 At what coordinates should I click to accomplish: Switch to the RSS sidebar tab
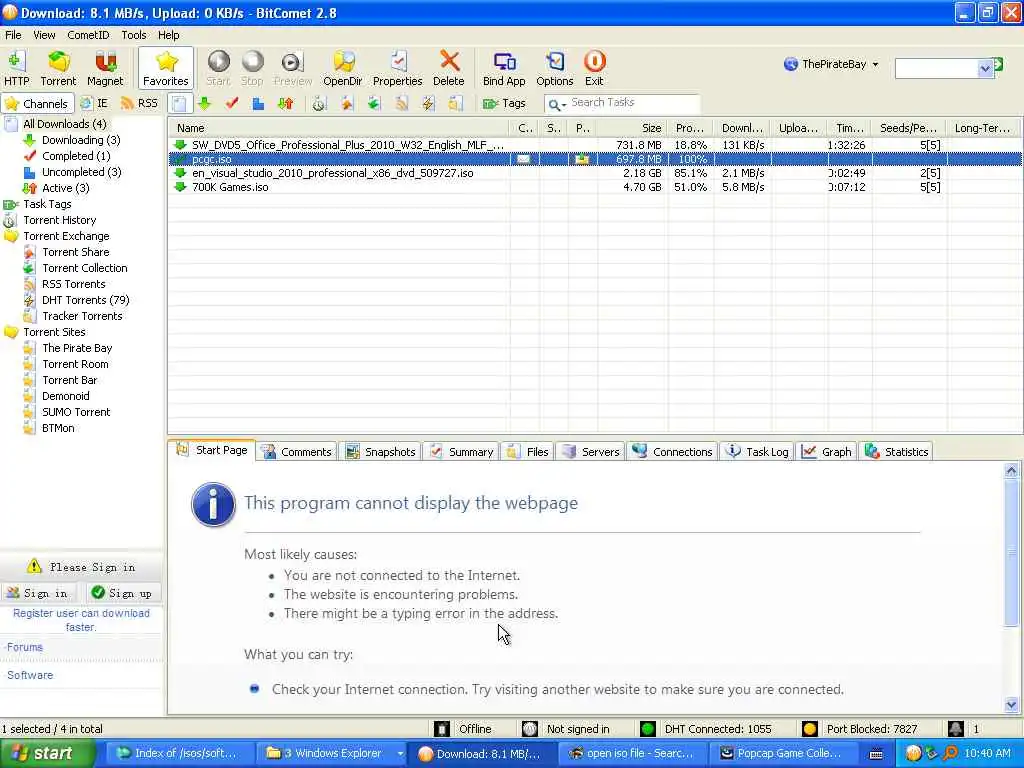[x=140, y=103]
